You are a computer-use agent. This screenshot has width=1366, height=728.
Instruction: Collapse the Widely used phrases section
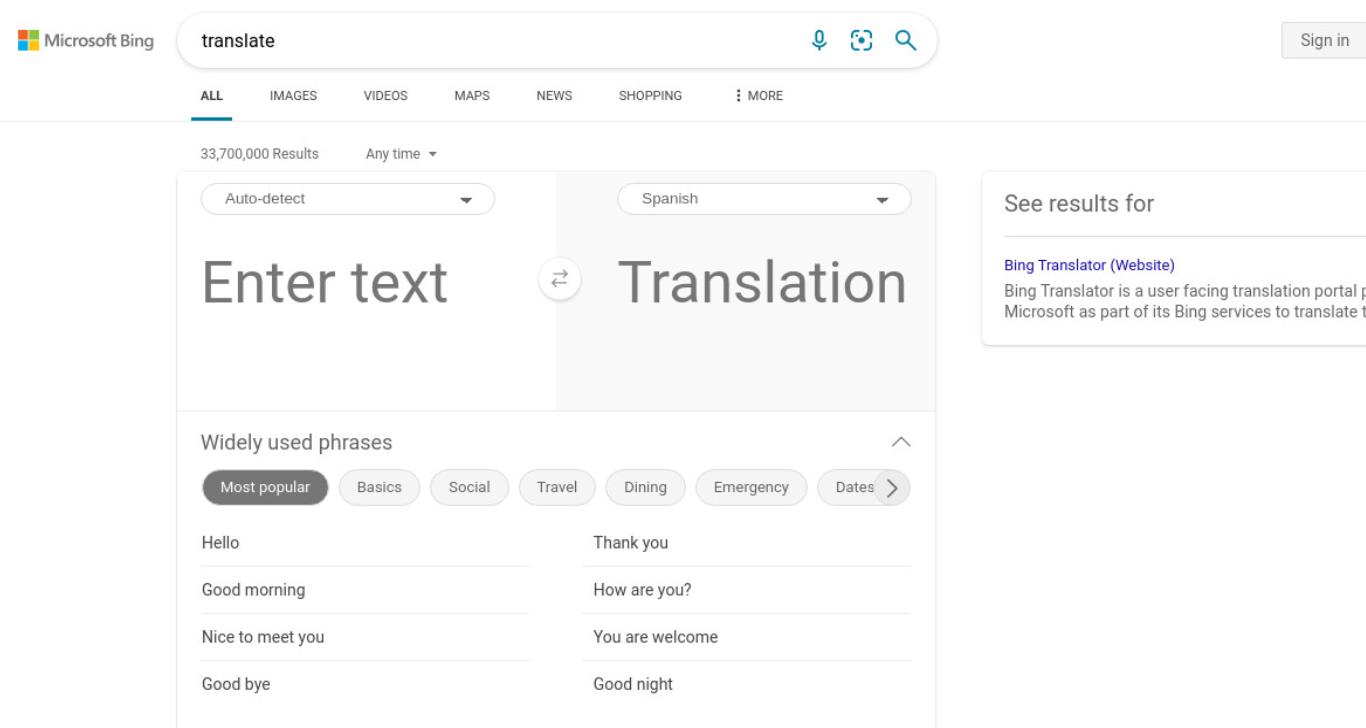(x=900, y=442)
